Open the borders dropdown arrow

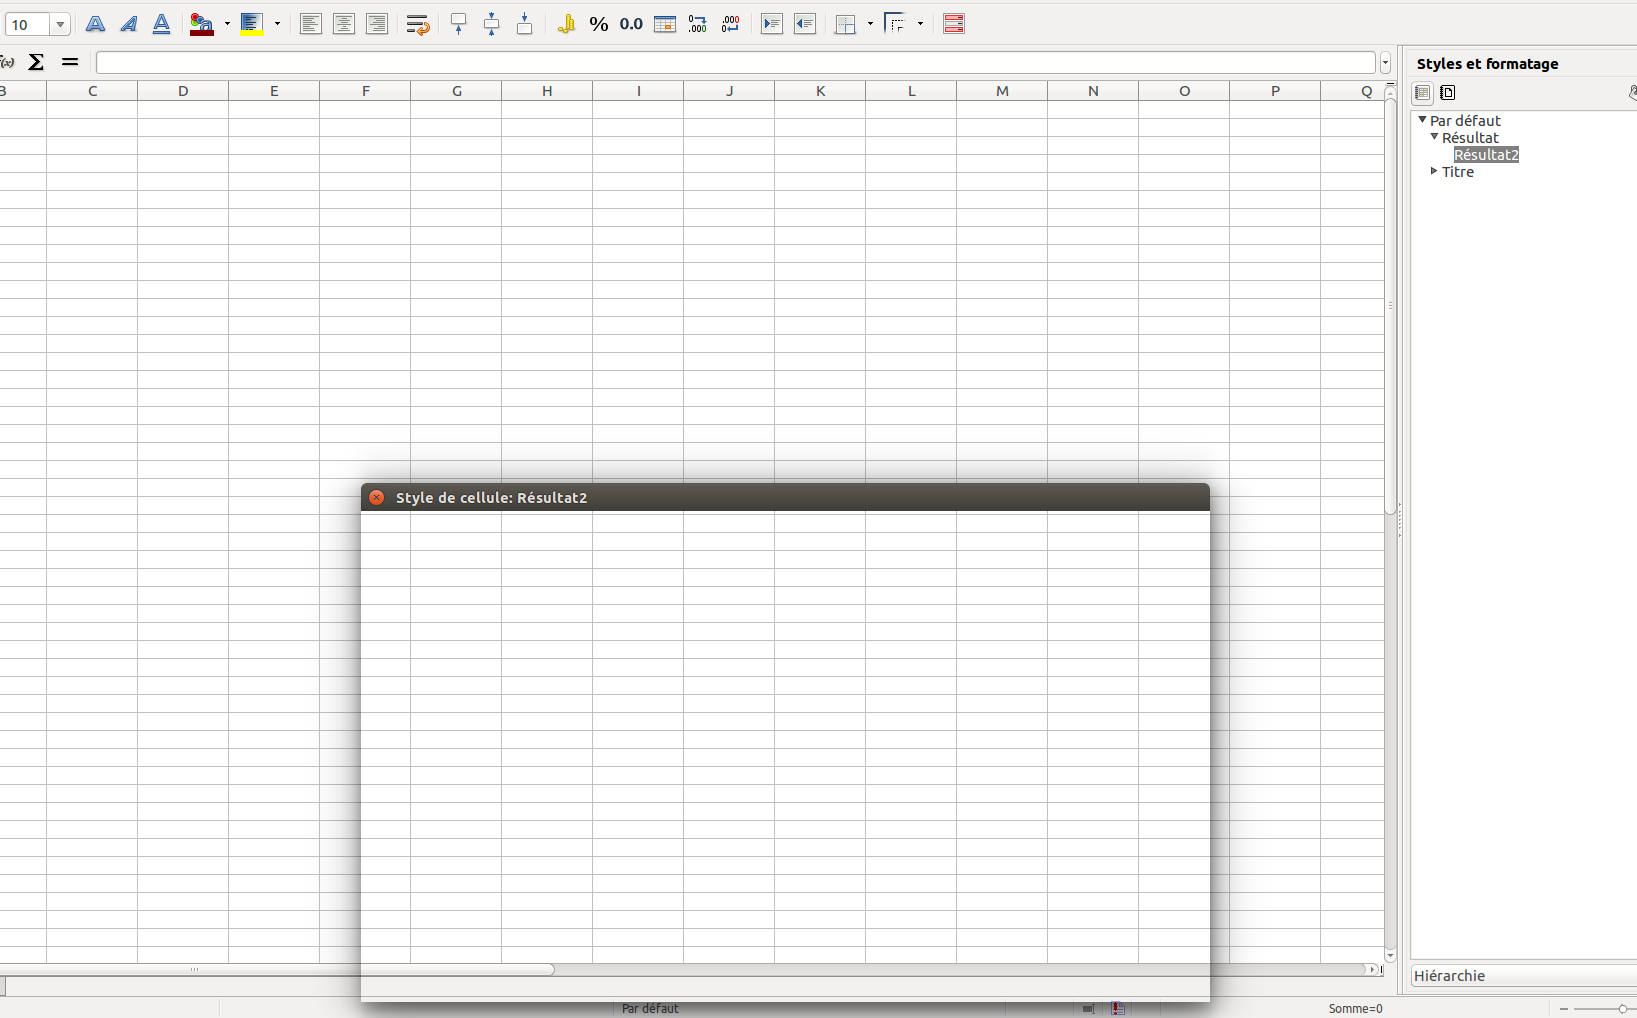(870, 24)
